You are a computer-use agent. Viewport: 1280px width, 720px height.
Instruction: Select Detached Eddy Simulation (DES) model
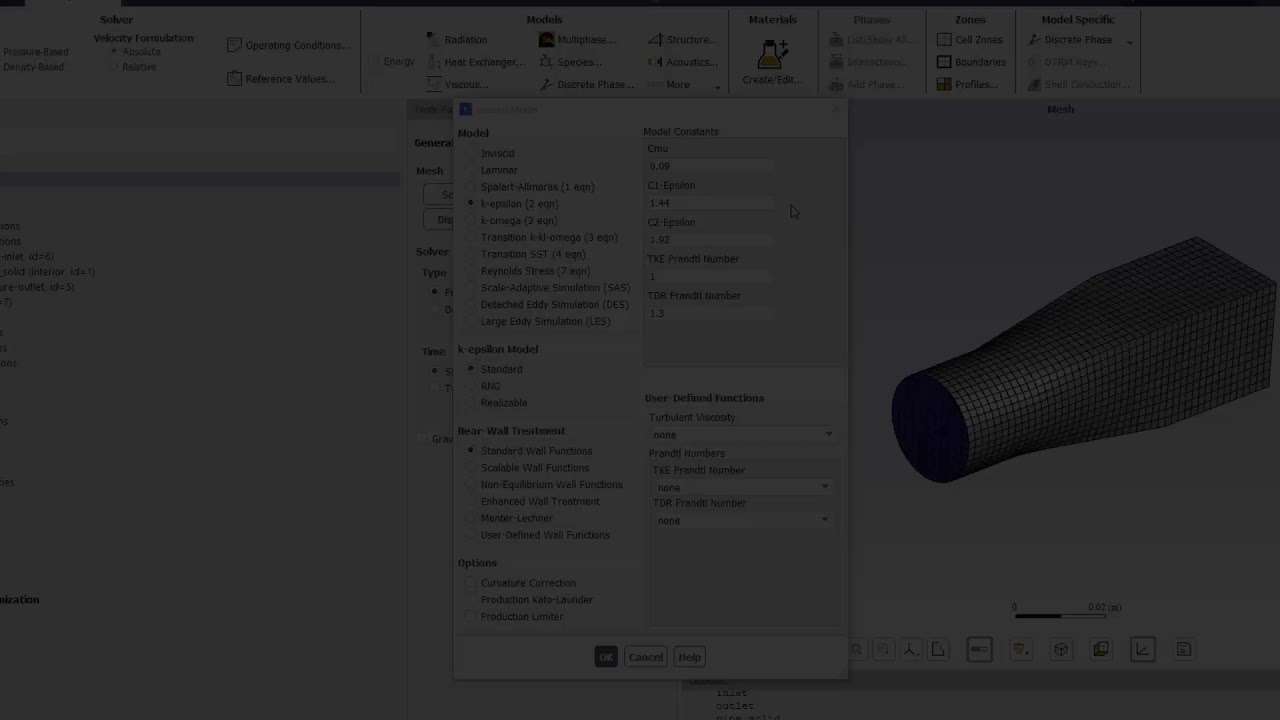point(547,305)
